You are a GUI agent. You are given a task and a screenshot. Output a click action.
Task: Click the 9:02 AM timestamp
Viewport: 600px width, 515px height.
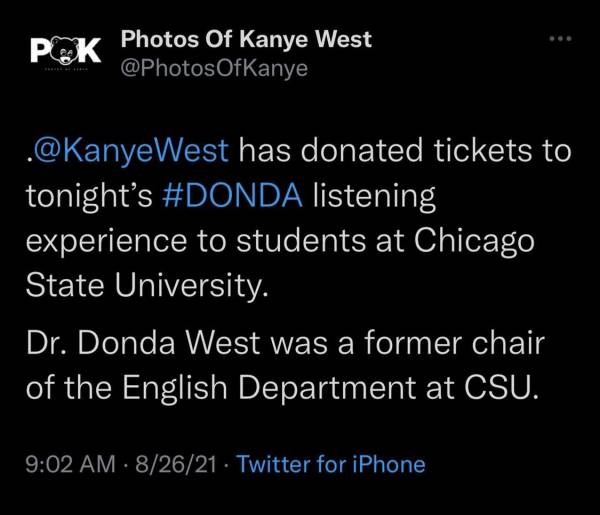pyautogui.click(x=69, y=464)
